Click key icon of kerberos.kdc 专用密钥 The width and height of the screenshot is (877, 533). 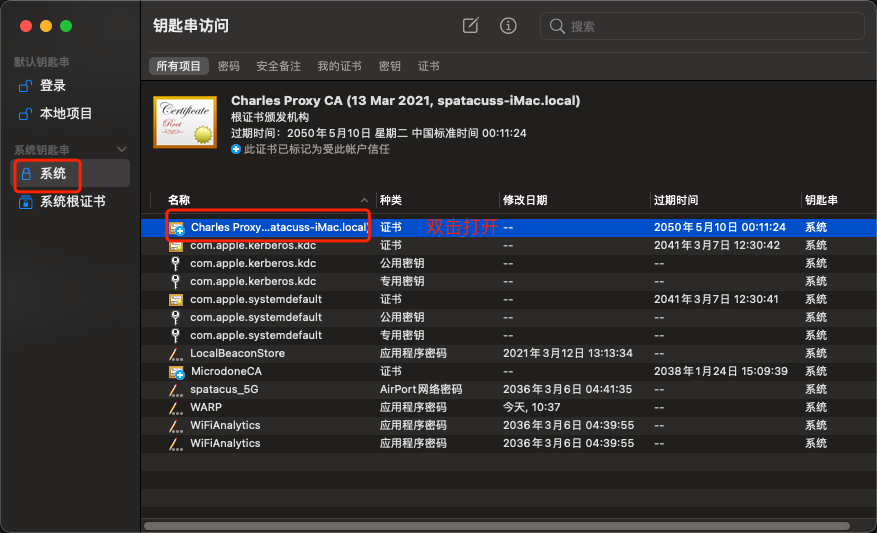coord(176,281)
